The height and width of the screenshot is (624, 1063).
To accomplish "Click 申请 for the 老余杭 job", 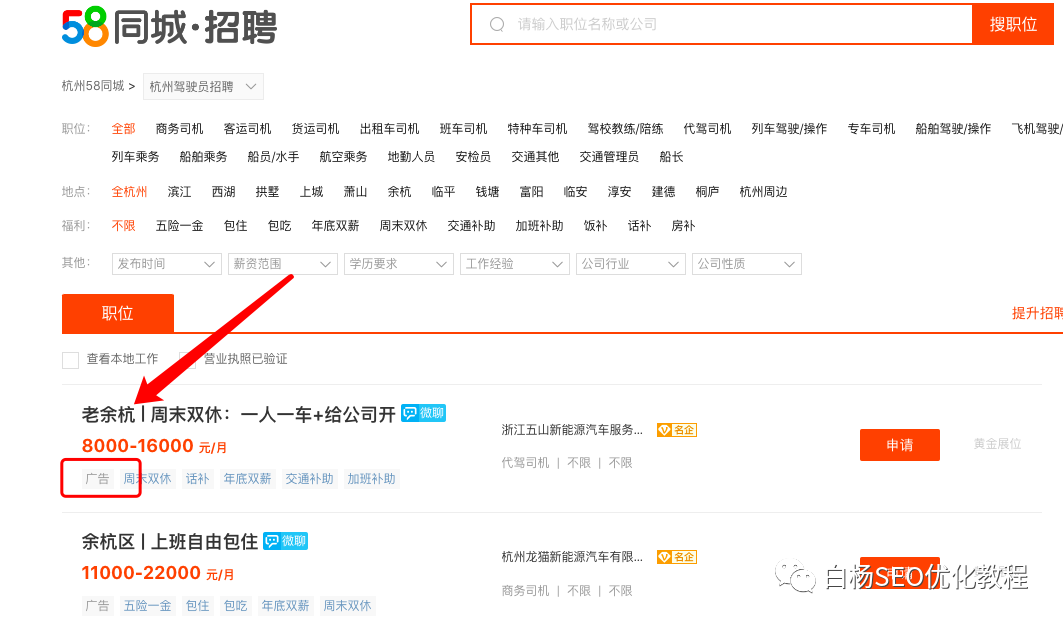I will point(900,445).
